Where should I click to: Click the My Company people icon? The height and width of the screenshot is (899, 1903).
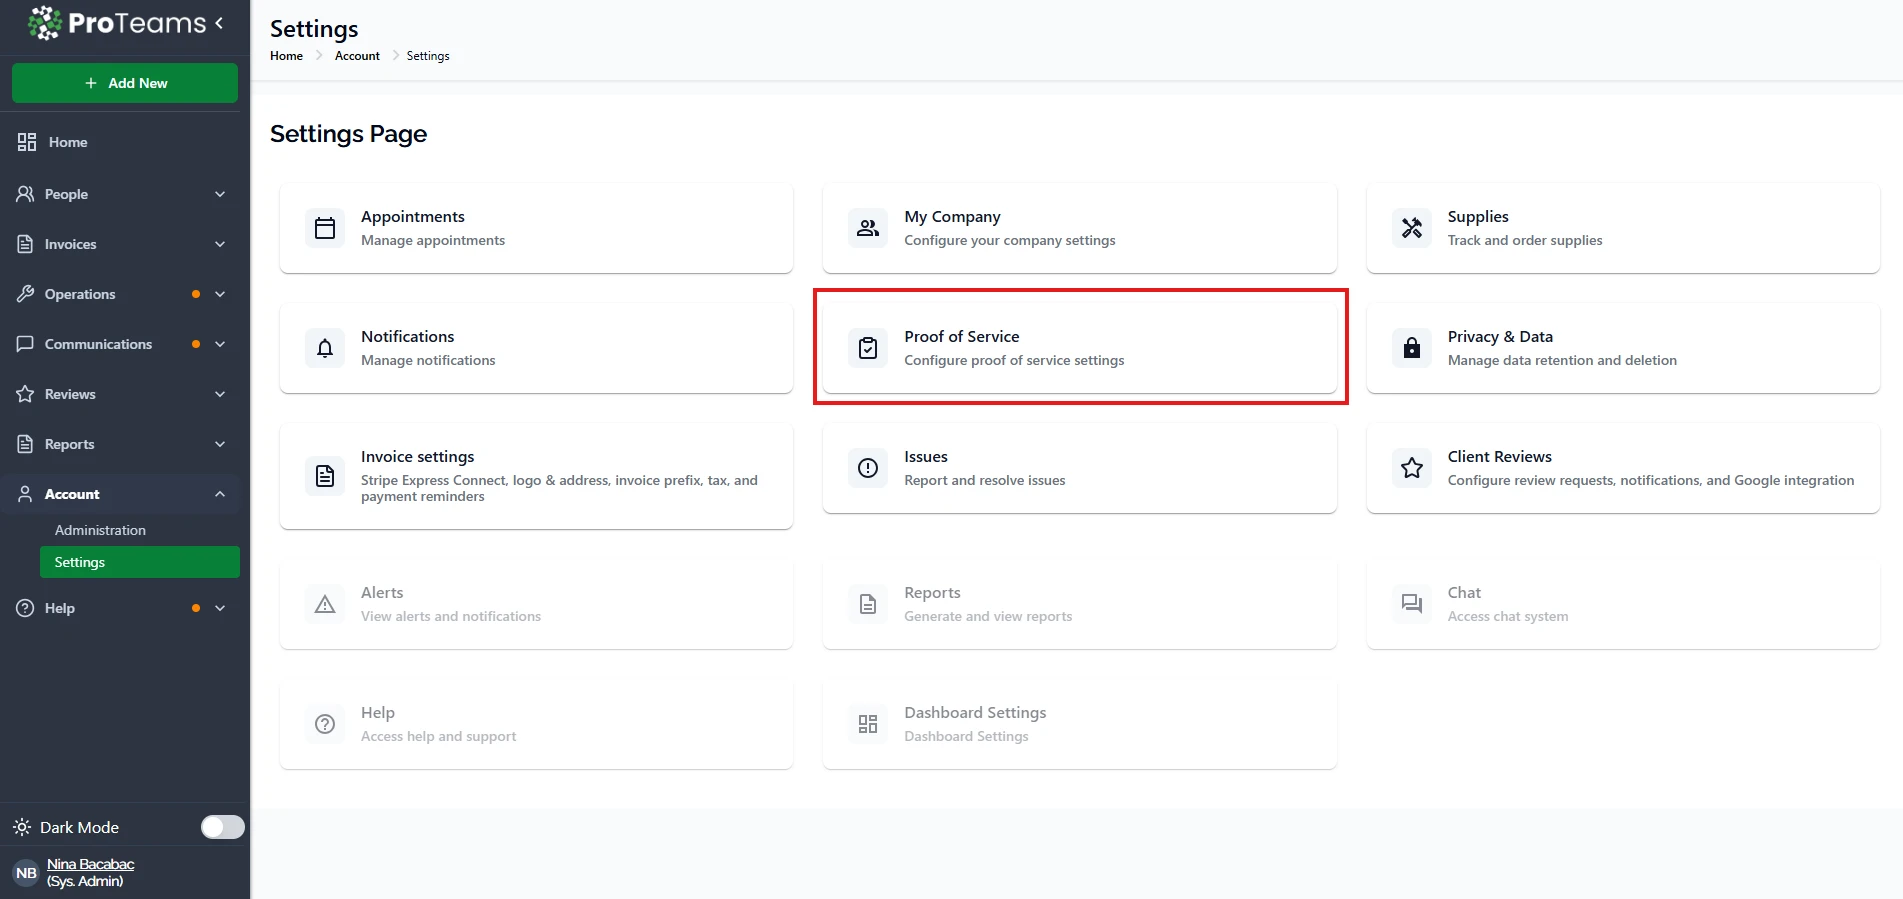pos(868,228)
